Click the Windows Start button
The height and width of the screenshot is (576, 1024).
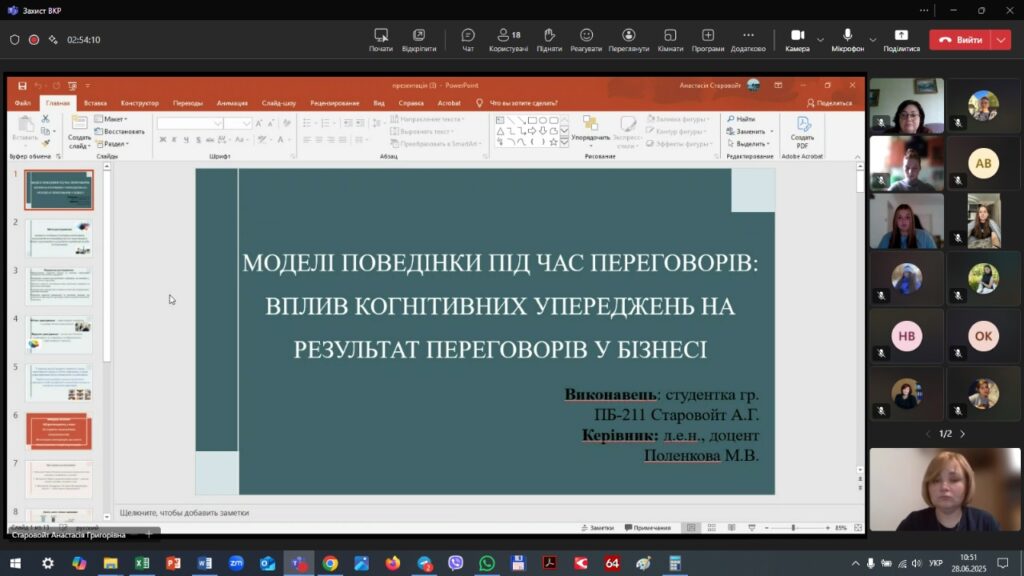coord(15,563)
